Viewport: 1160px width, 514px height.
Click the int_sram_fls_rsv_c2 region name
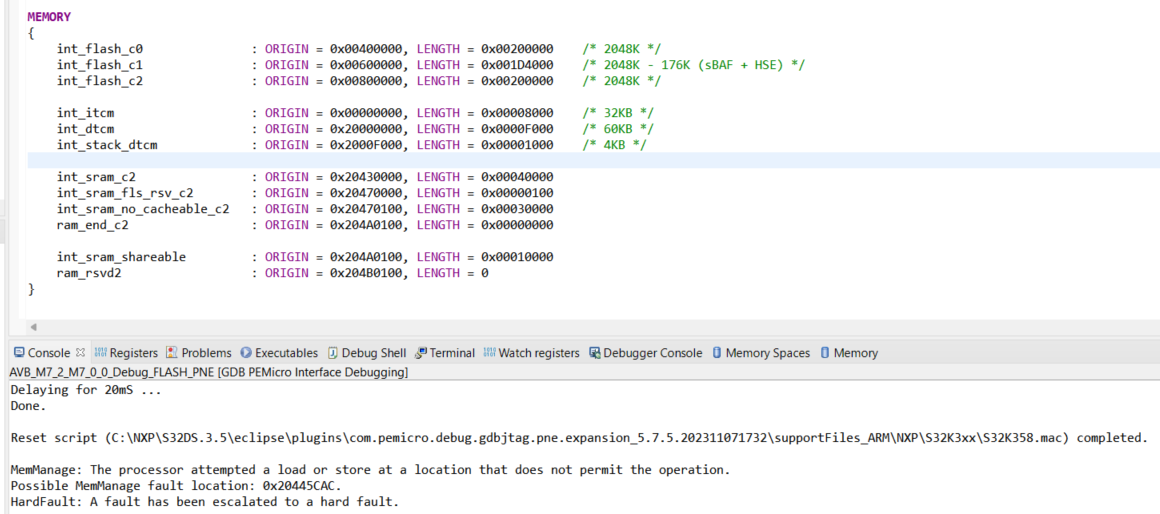coord(126,193)
